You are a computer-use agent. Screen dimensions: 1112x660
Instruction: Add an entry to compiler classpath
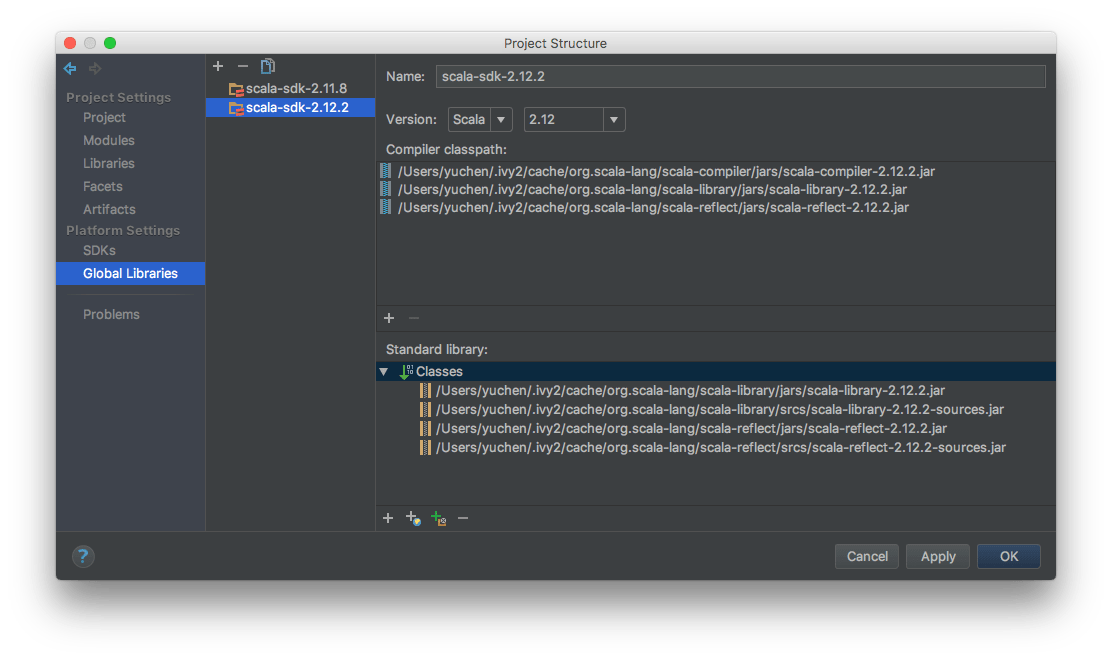point(389,318)
